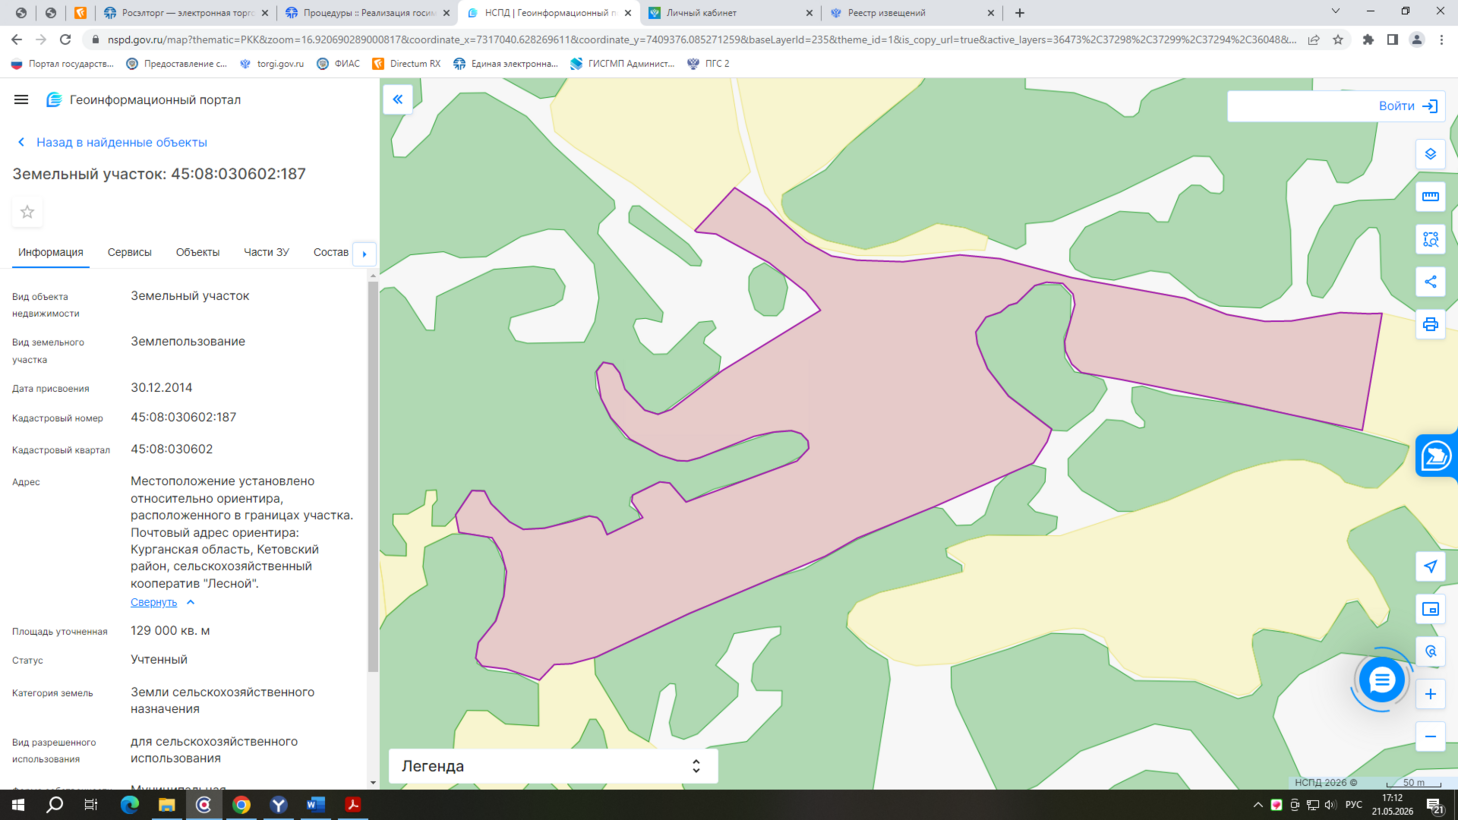Open the Объекты tab
Image resolution: width=1458 pixels, height=820 pixels.
(x=198, y=252)
